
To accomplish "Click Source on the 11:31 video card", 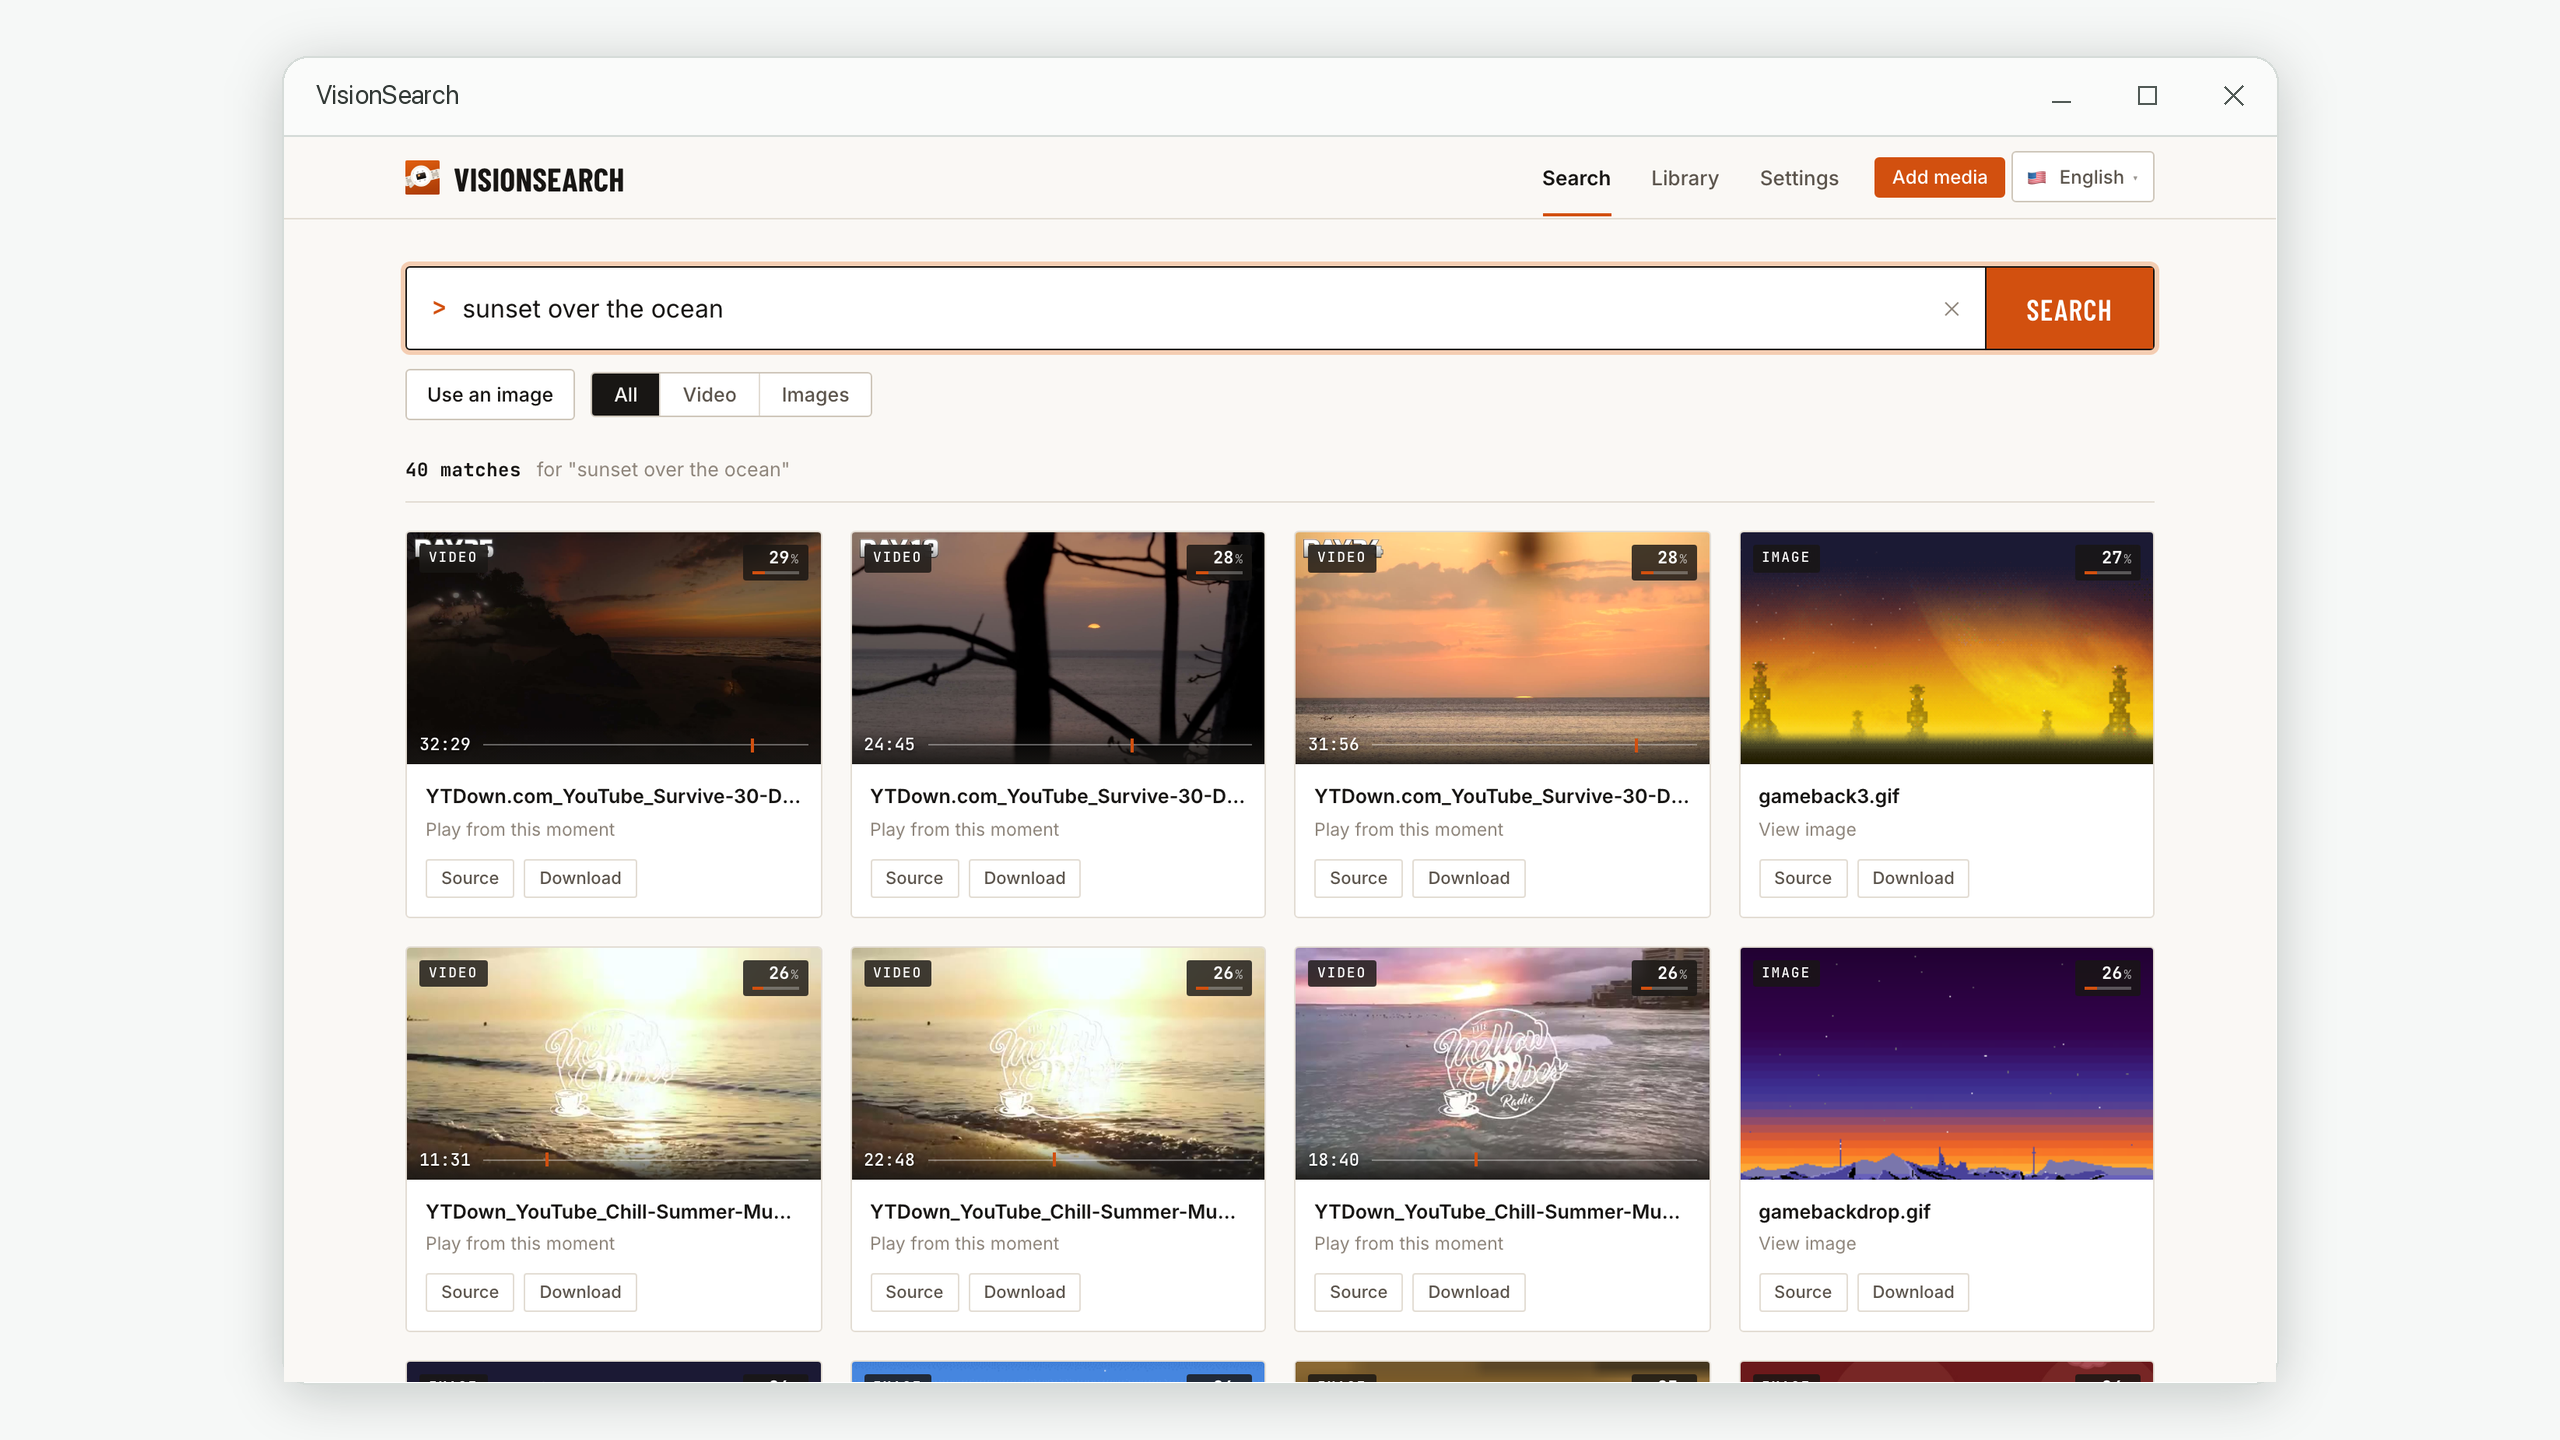I will (470, 1292).
